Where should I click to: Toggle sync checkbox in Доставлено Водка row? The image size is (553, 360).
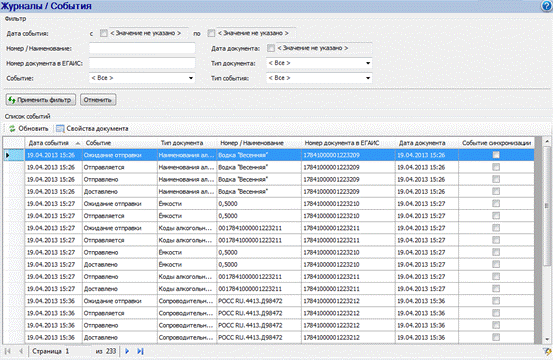click(x=496, y=191)
